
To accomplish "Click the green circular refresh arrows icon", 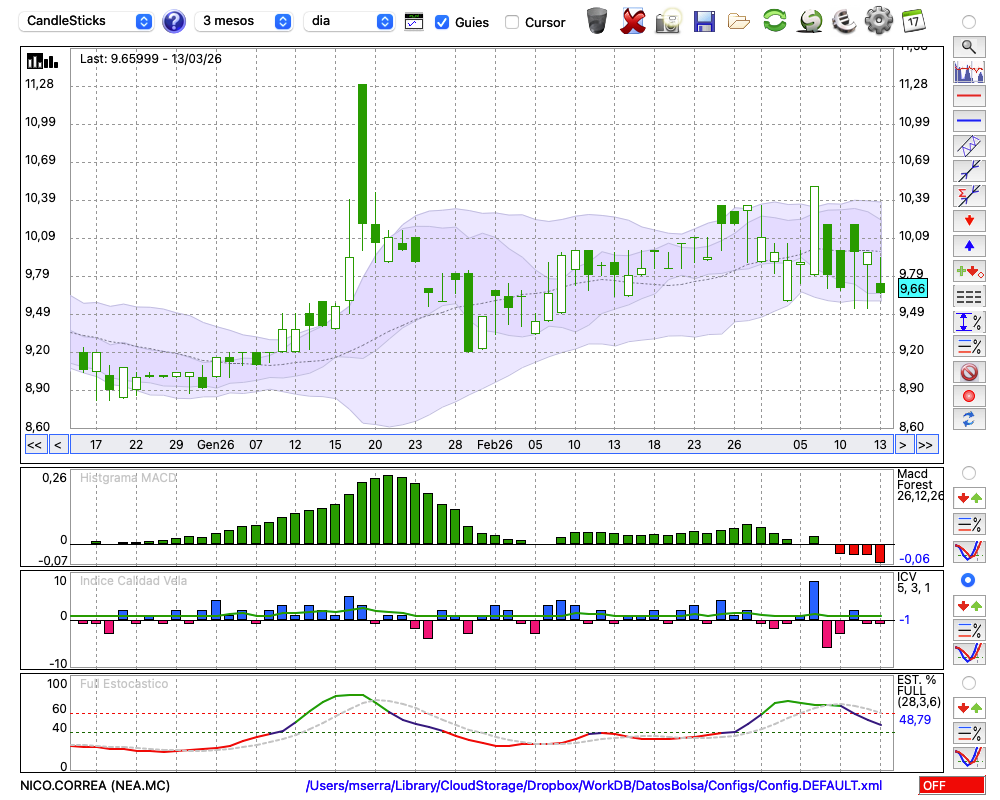I will (774, 21).
